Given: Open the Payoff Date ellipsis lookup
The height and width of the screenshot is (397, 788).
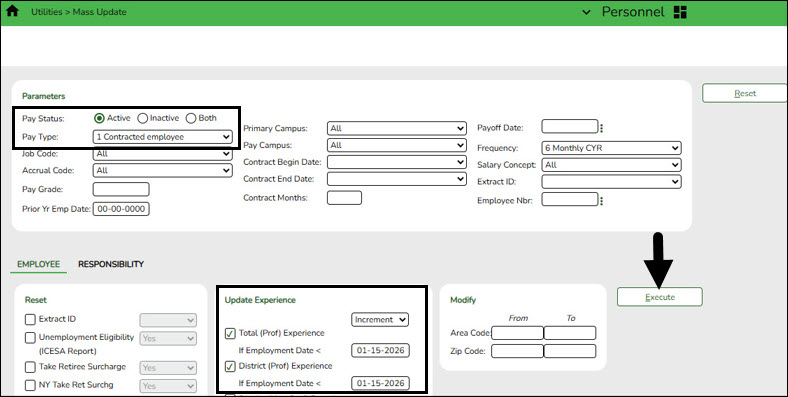Looking at the screenshot, I should pyautogui.click(x=602, y=128).
